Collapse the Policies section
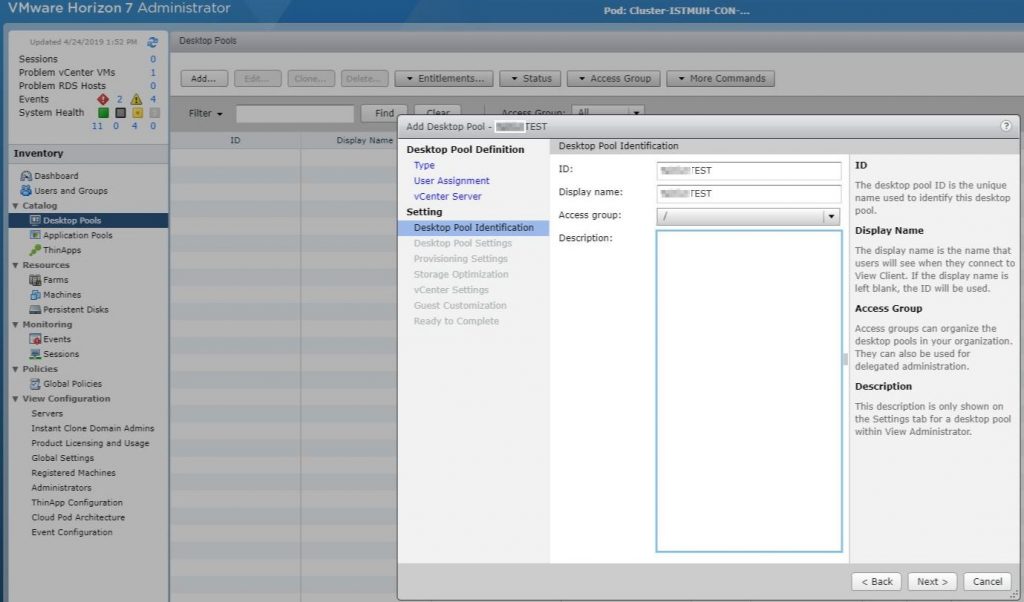This screenshot has width=1024, height=602. [15, 369]
